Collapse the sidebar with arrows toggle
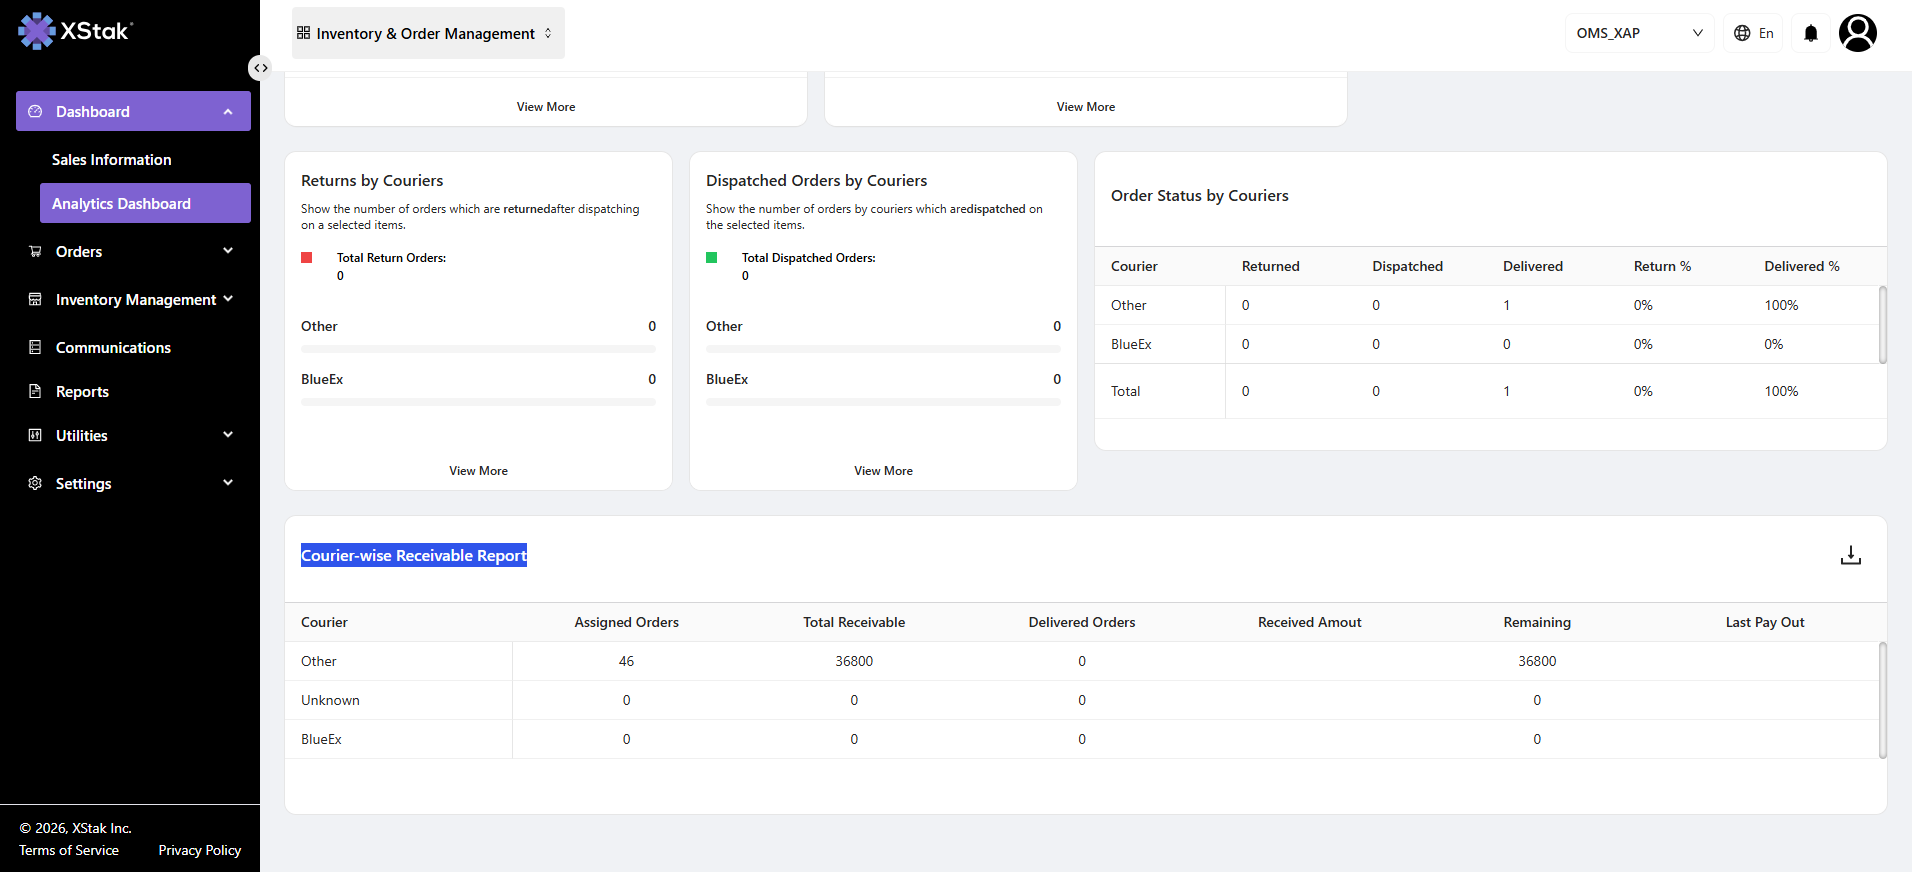 coord(260,68)
